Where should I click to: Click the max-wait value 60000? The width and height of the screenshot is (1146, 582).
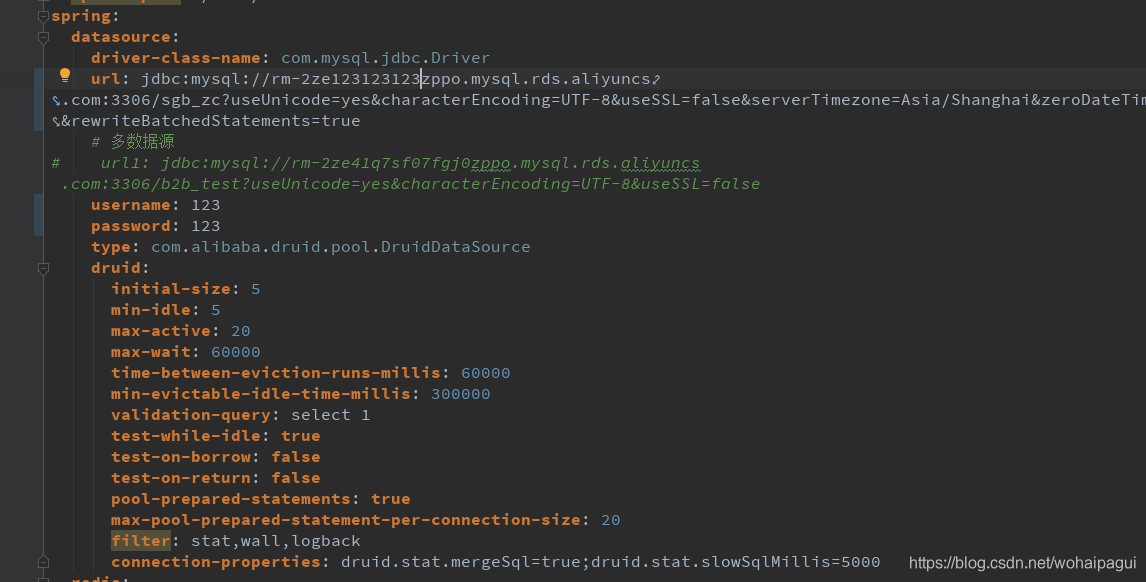[x=235, y=352]
